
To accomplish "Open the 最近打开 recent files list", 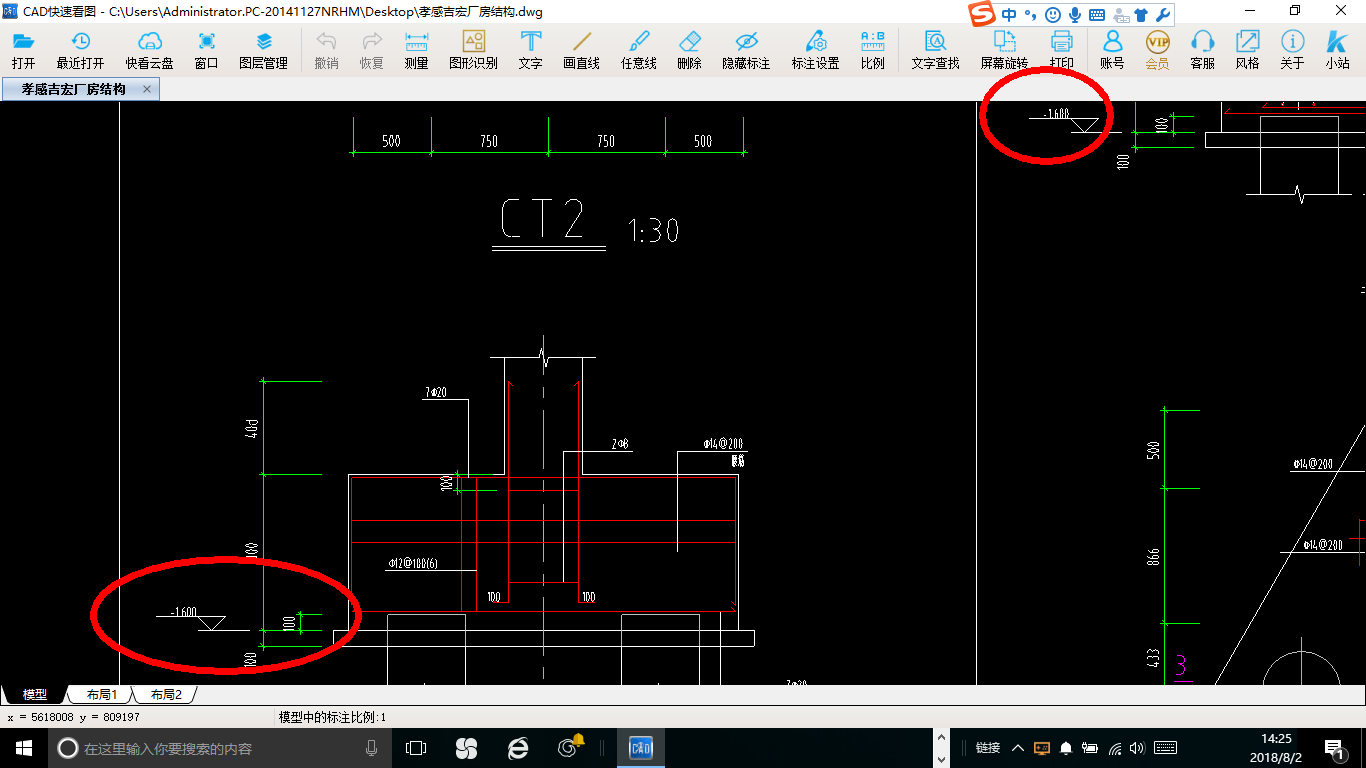I will [x=80, y=50].
